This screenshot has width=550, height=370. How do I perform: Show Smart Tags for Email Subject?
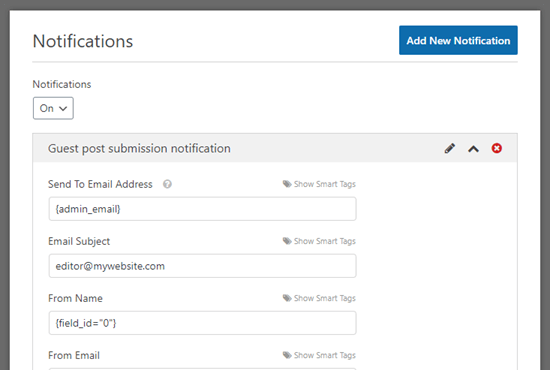click(x=319, y=241)
